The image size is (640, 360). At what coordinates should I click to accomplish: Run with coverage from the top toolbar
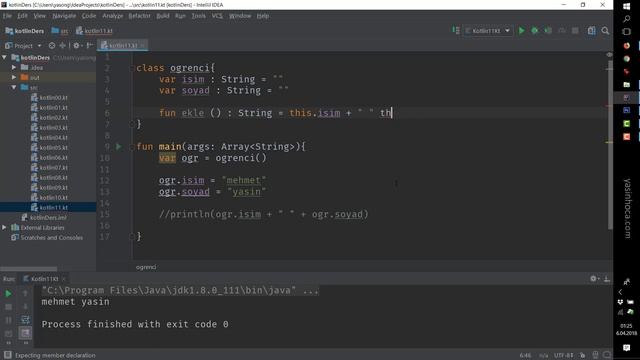[x=548, y=31]
